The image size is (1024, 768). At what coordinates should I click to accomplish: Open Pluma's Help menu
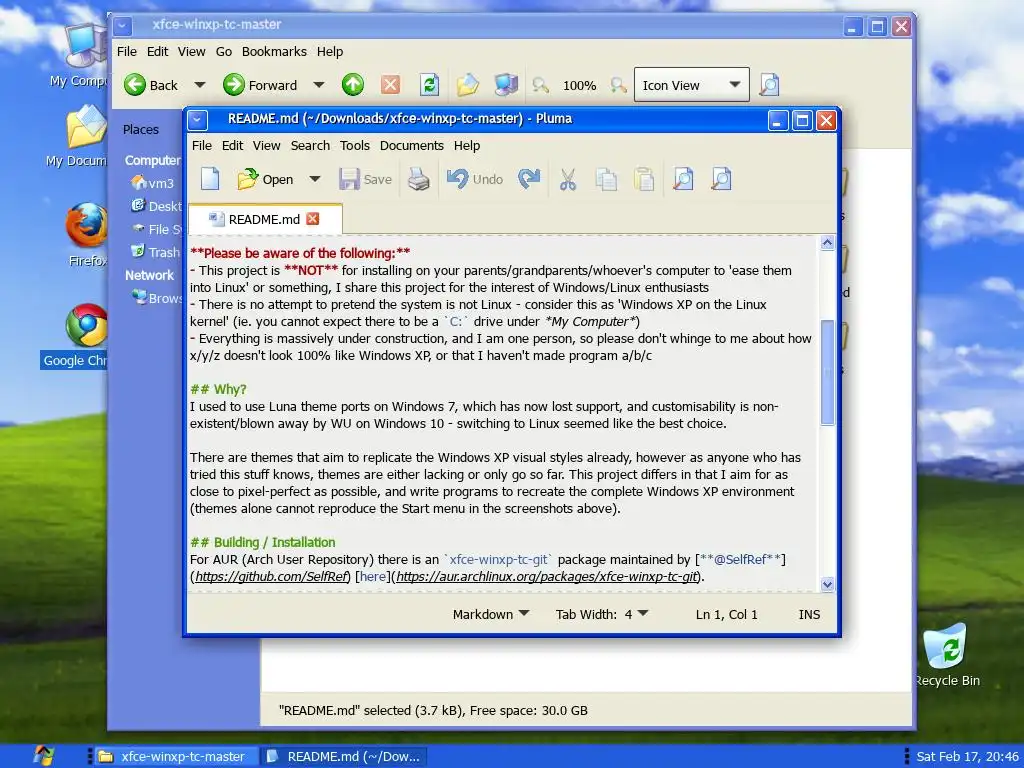click(x=467, y=146)
